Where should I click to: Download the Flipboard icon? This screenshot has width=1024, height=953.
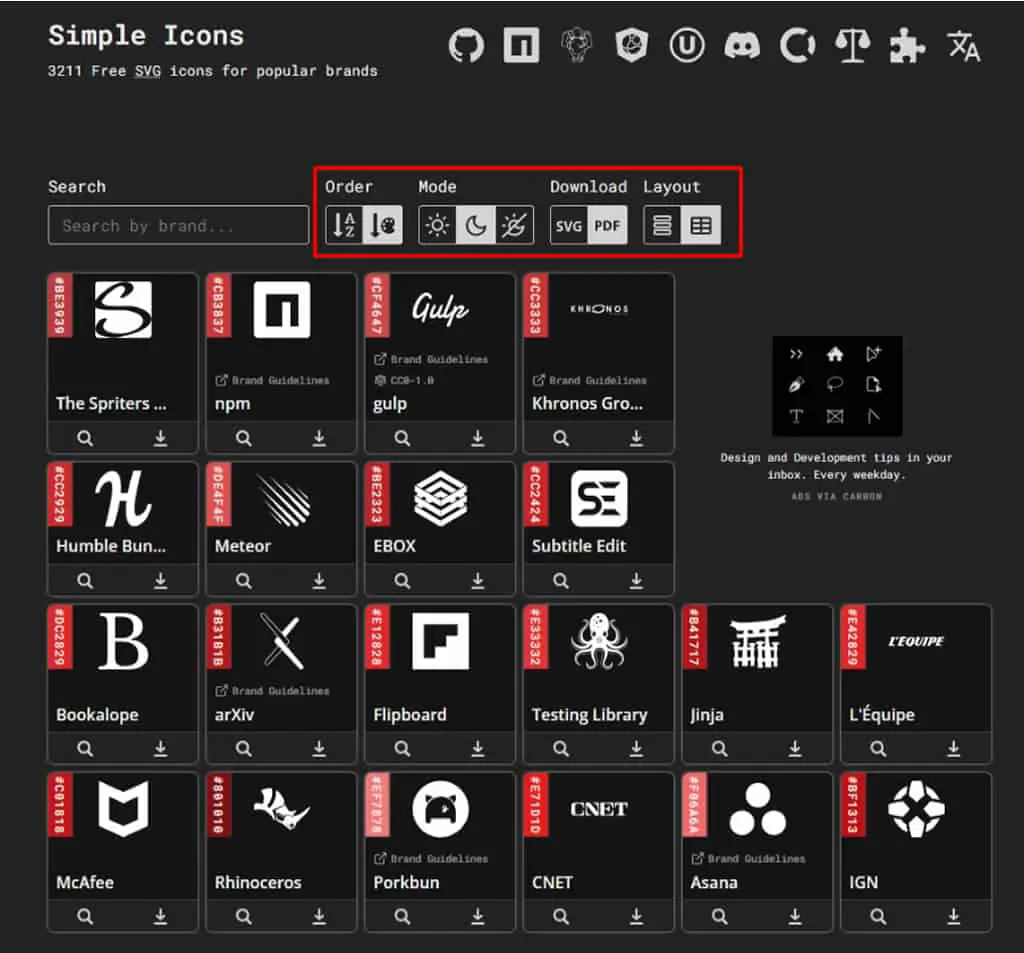pos(477,748)
